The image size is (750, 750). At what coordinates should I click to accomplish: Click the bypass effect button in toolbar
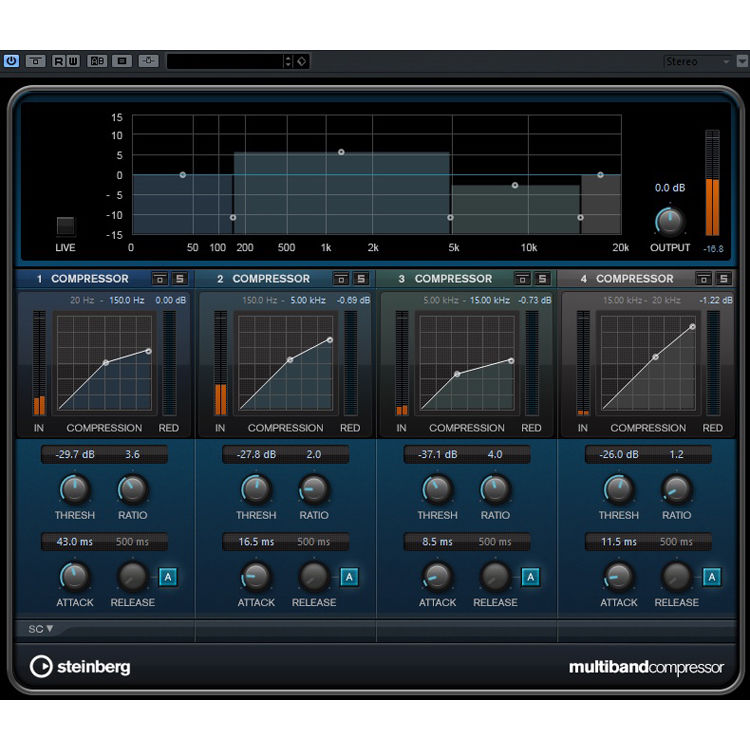35,61
